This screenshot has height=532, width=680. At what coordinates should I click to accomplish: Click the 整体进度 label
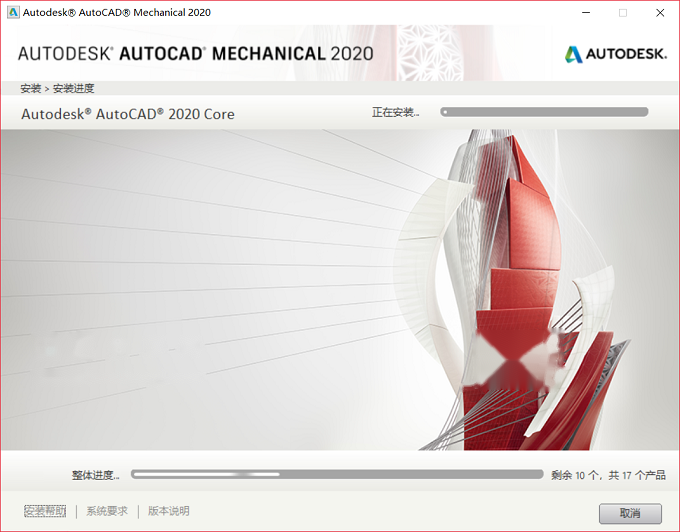point(95,475)
